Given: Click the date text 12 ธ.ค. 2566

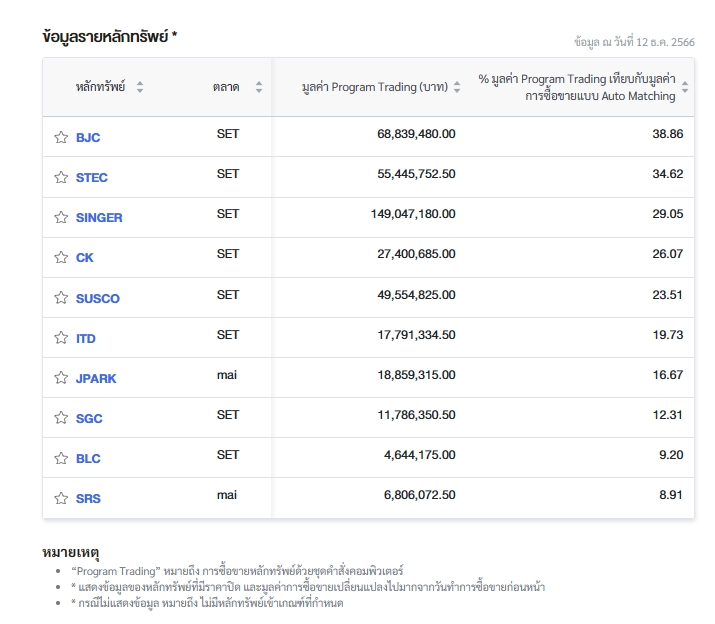Looking at the screenshot, I should pos(665,42).
